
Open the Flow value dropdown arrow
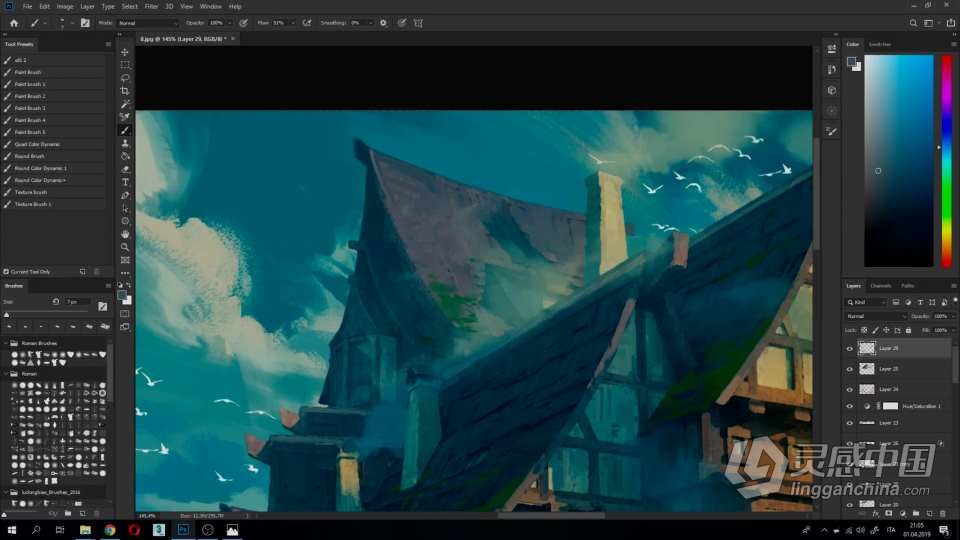tap(293, 23)
